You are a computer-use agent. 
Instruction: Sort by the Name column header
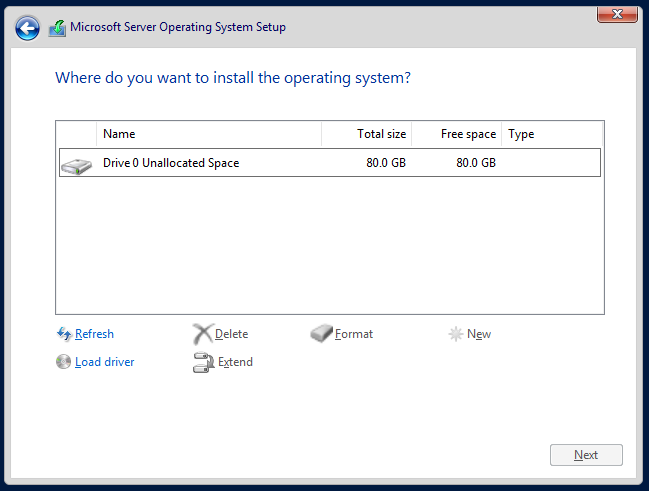(x=209, y=134)
